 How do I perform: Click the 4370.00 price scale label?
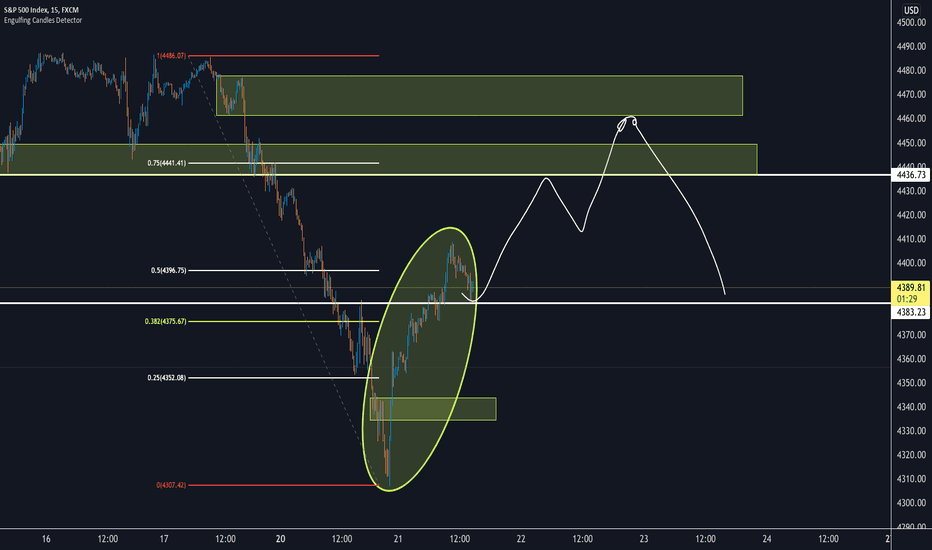[911, 335]
